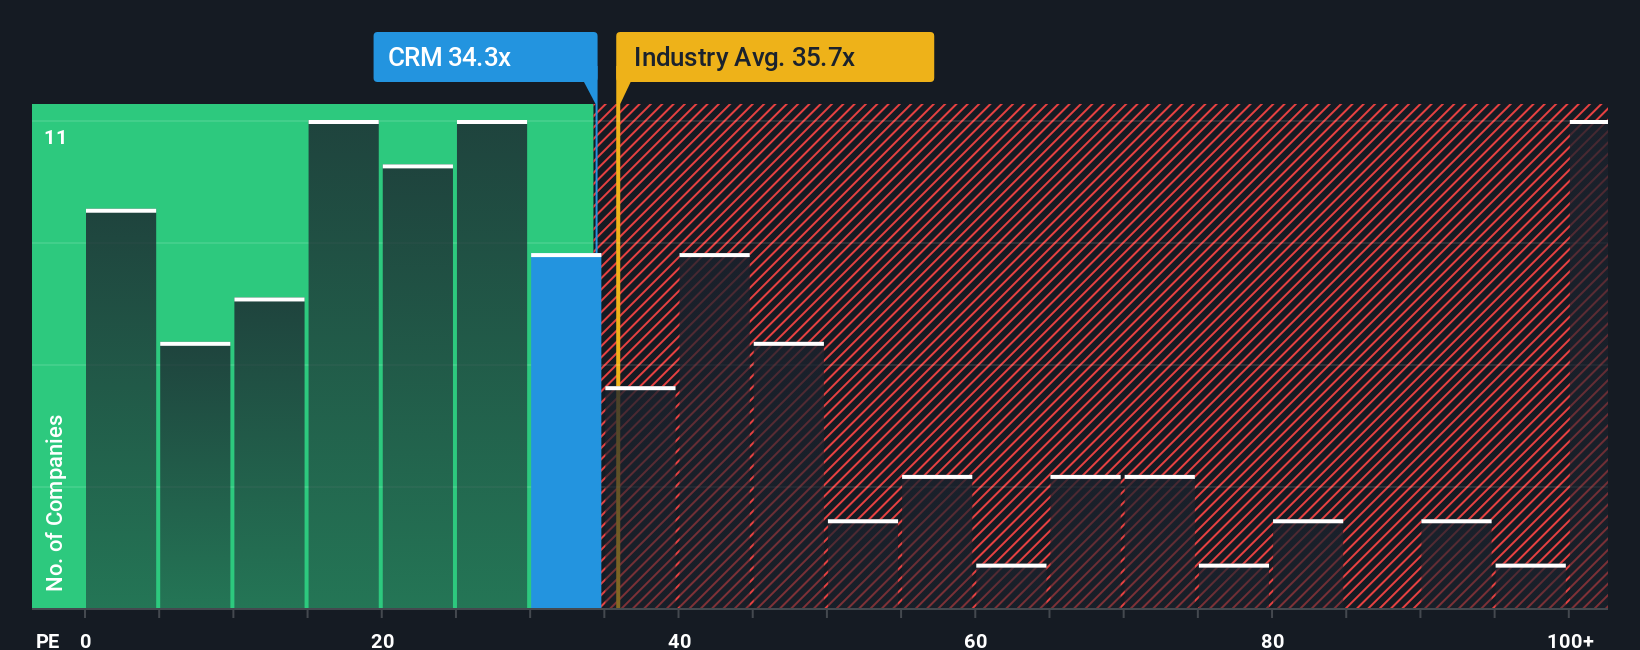1640x650 pixels.
Task: Select the bar for PE 10 to 15
Action: click(x=269, y=453)
